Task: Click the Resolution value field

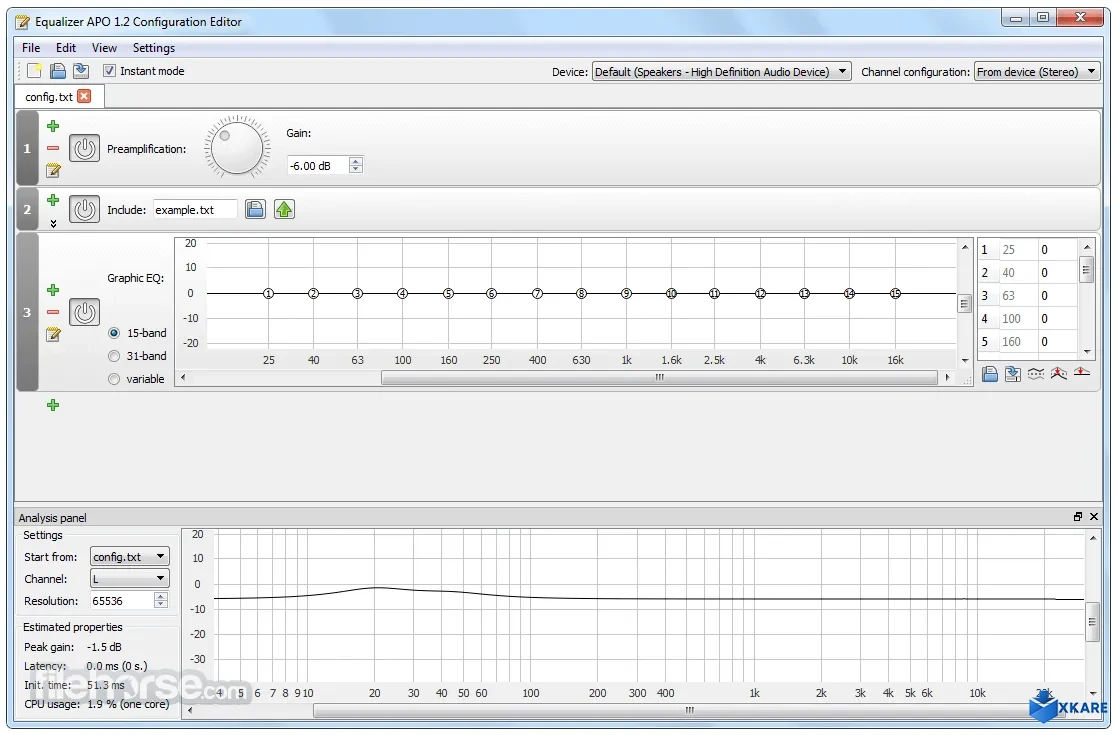Action: 122,601
